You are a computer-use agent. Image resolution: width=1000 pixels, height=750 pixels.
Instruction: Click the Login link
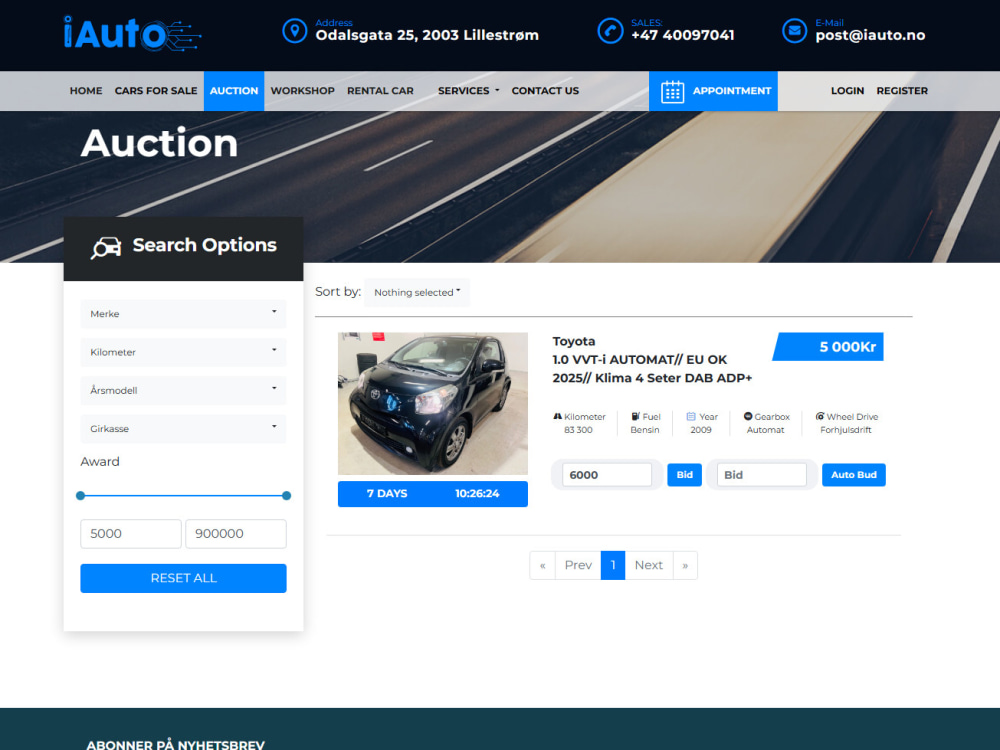point(847,91)
